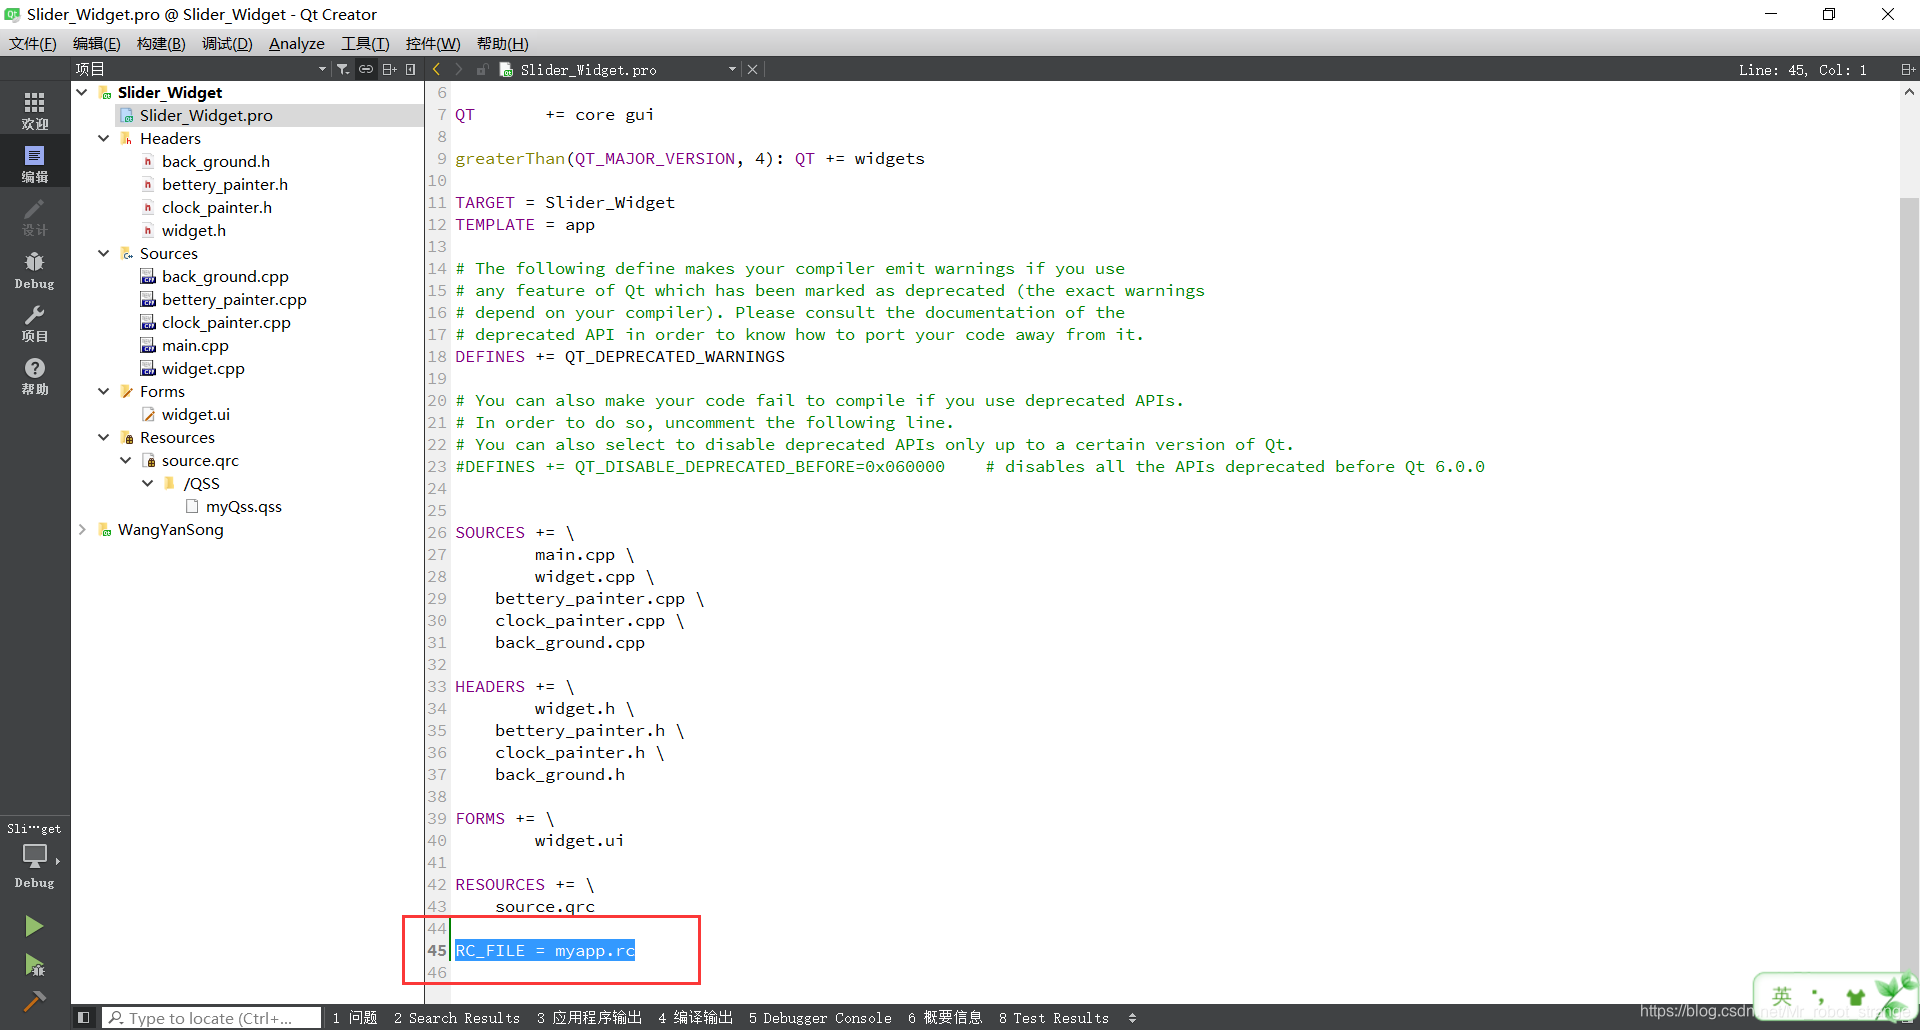The width and height of the screenshot is (1920, 1030).
Task: Split the project sidebar panel
Action: (x=389, y=69)
